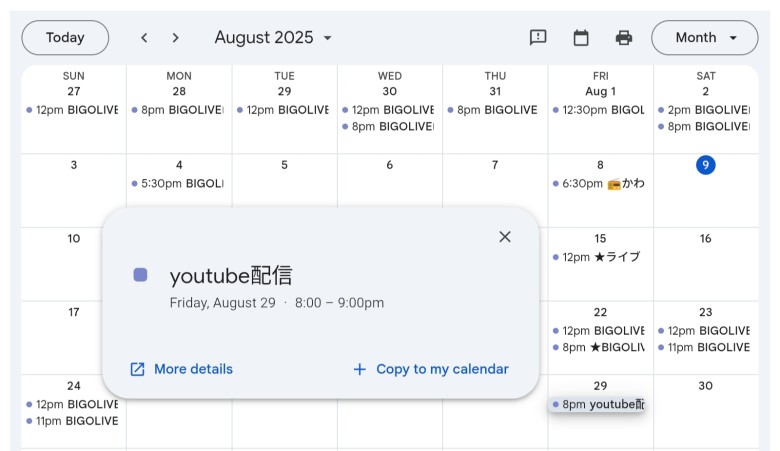Open the feedback icon in toolbar

[538, 38]
